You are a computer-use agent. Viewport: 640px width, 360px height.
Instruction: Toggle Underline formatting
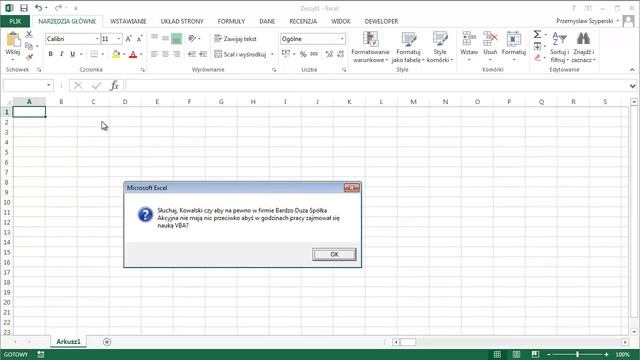click(x=73, y=54)
